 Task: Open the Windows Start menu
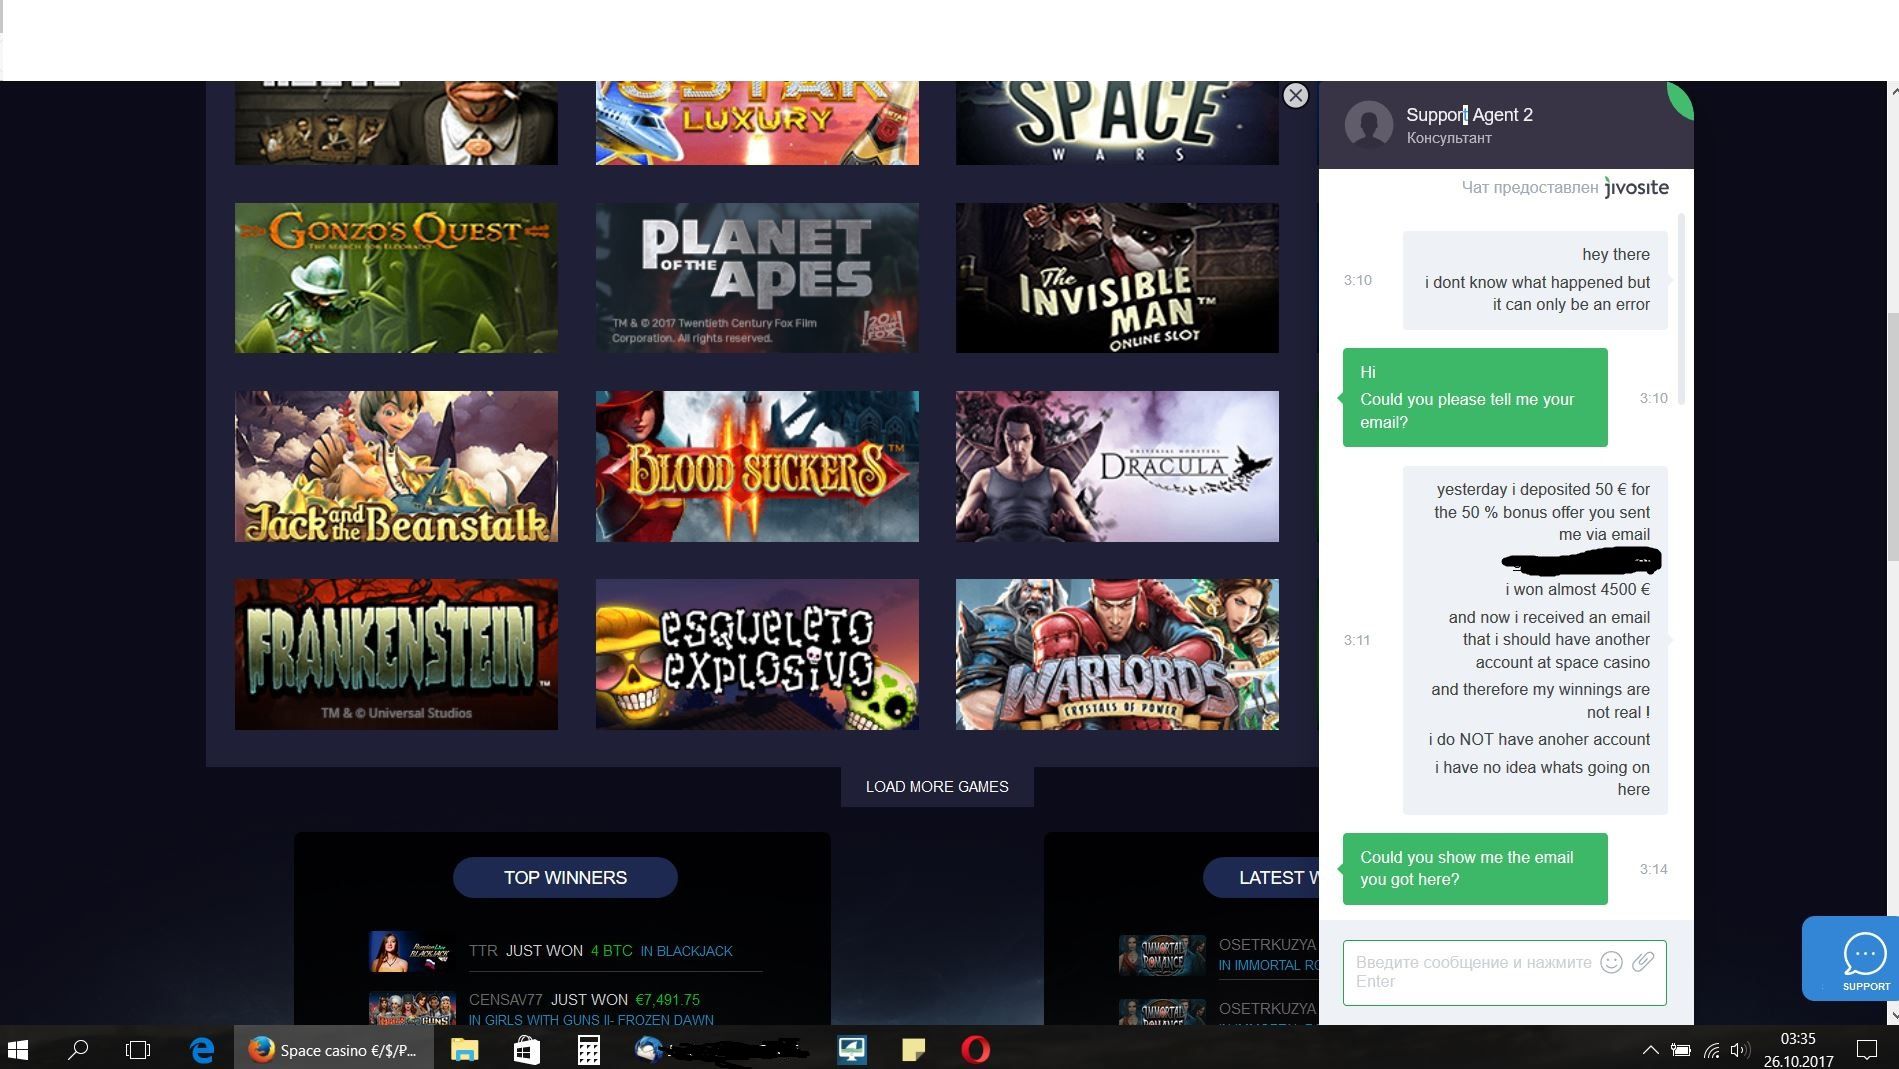tap(18, 1049)
